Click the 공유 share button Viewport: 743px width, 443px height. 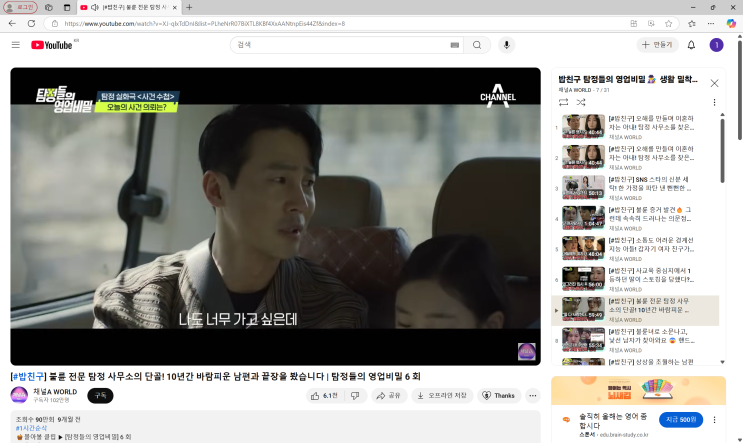(389, 396)
